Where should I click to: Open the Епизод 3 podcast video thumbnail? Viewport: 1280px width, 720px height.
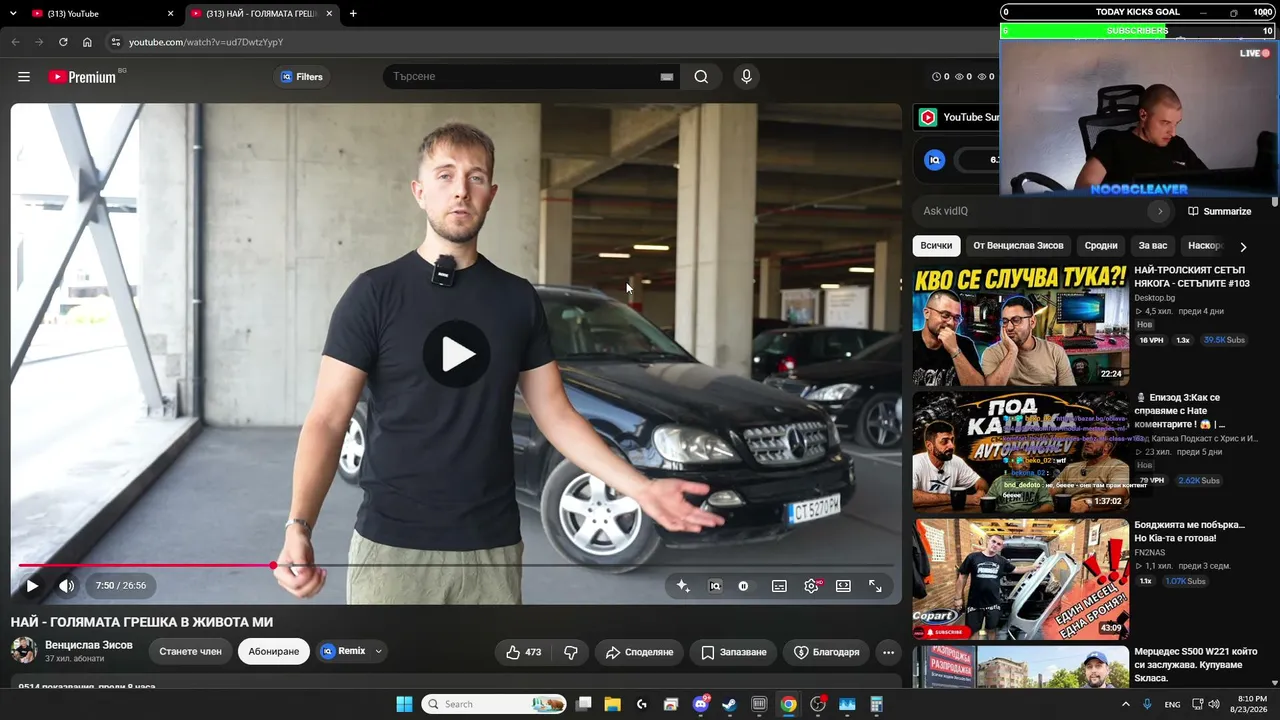click(1020, 452)
